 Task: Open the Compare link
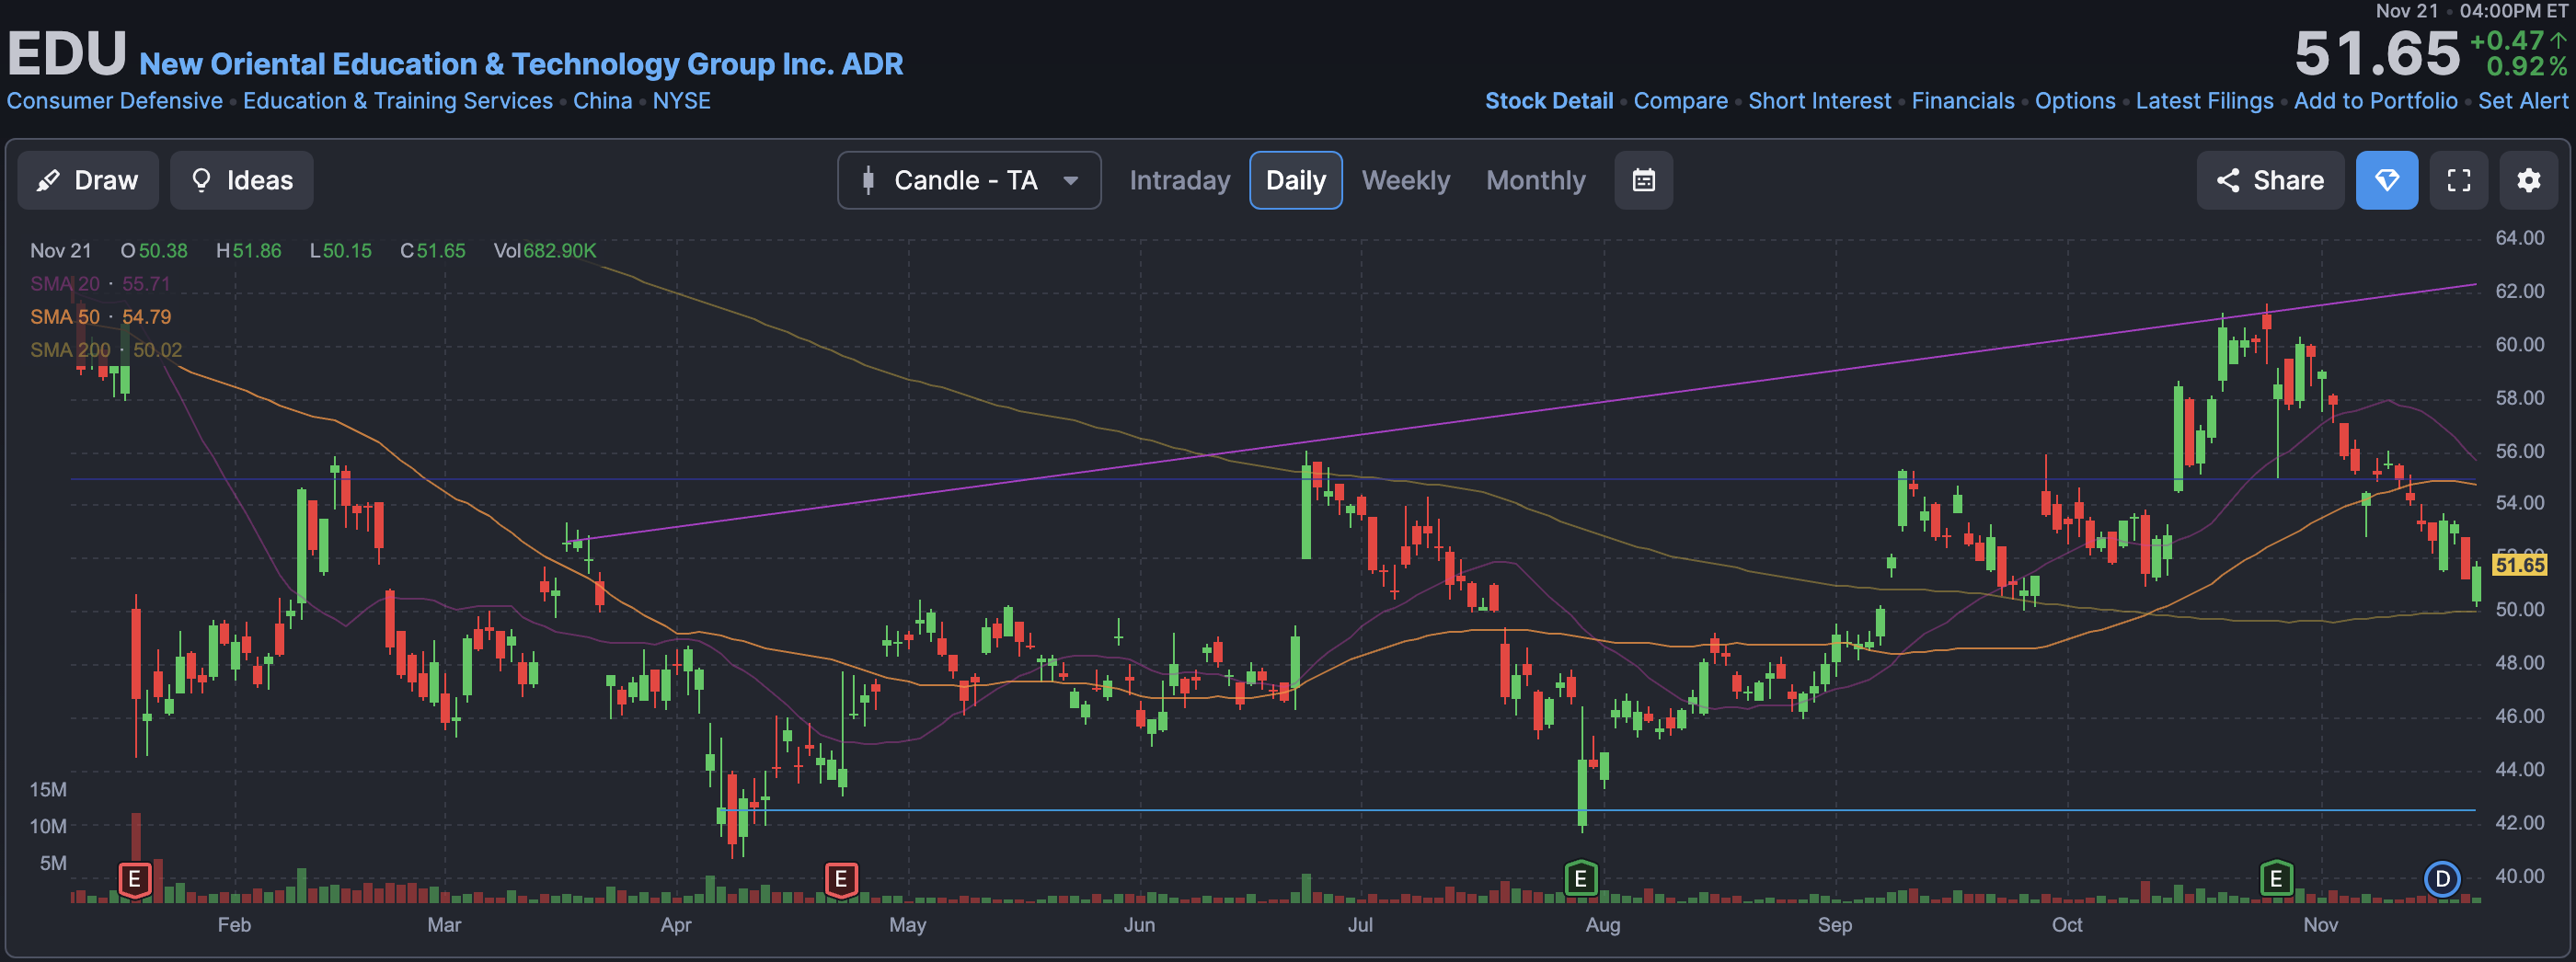[x=1680, y=101]
